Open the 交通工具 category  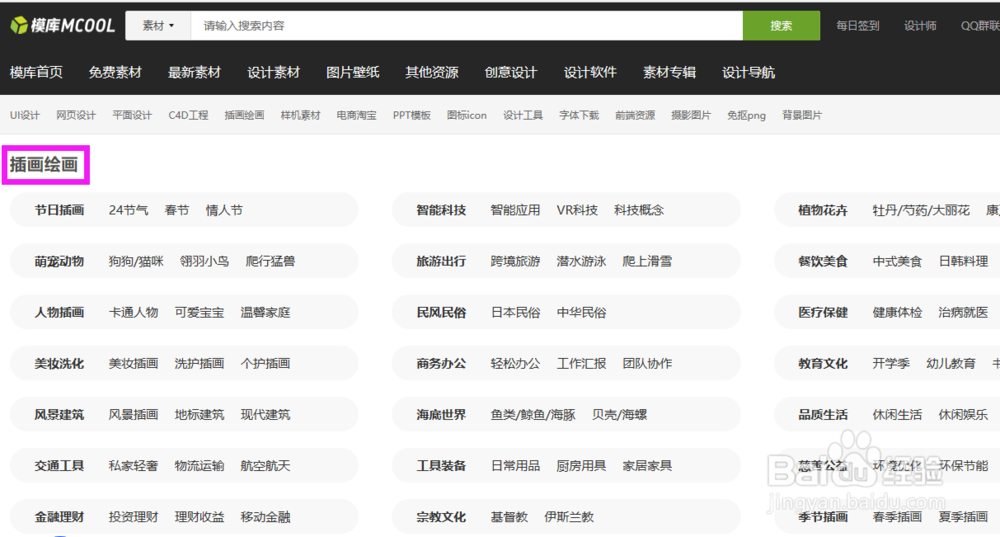click(59, 466)
